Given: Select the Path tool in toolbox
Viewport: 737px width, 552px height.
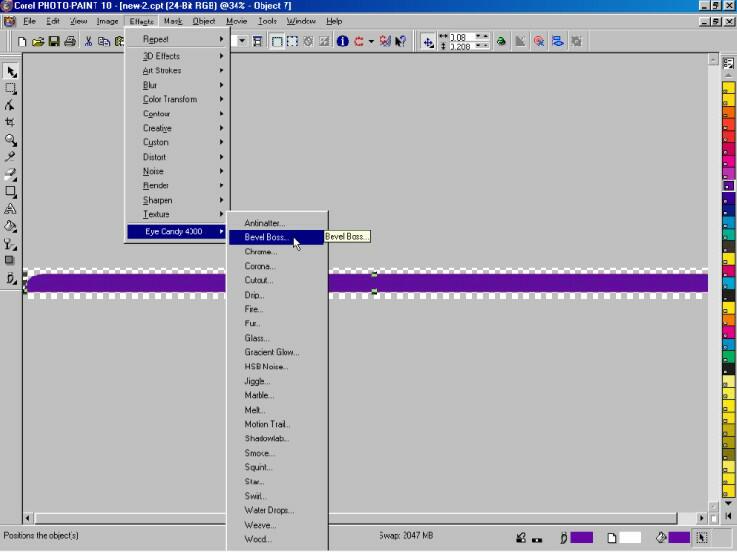Looking at the screenshot, I should coord(11,105).
